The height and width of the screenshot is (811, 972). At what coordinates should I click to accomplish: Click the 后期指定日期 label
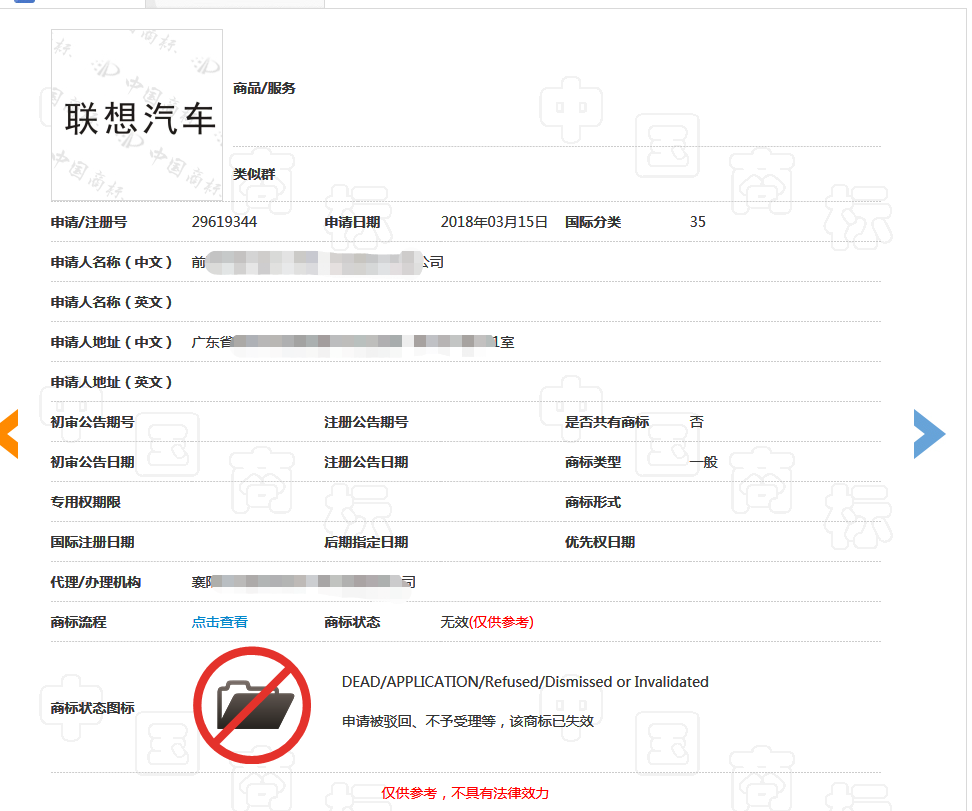point(366,543)
